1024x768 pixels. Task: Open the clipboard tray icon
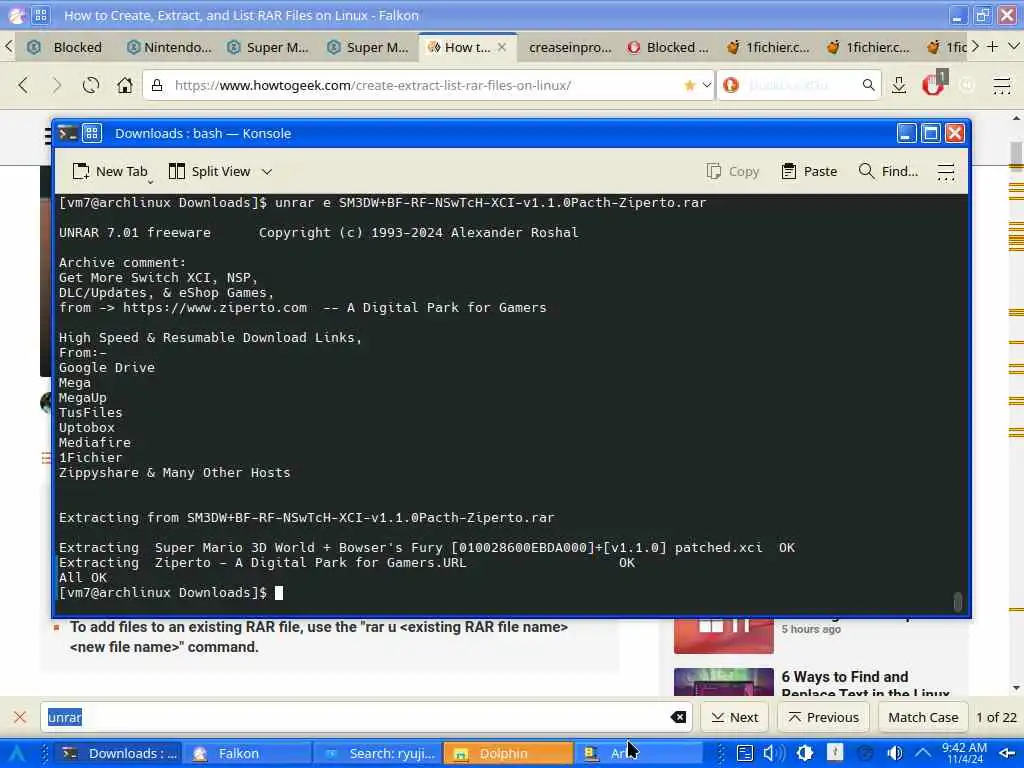744,754
